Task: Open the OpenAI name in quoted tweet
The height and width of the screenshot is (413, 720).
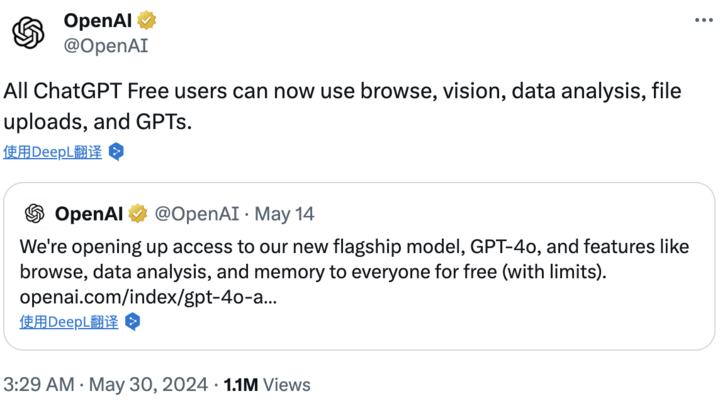Action: coord(89,214)
